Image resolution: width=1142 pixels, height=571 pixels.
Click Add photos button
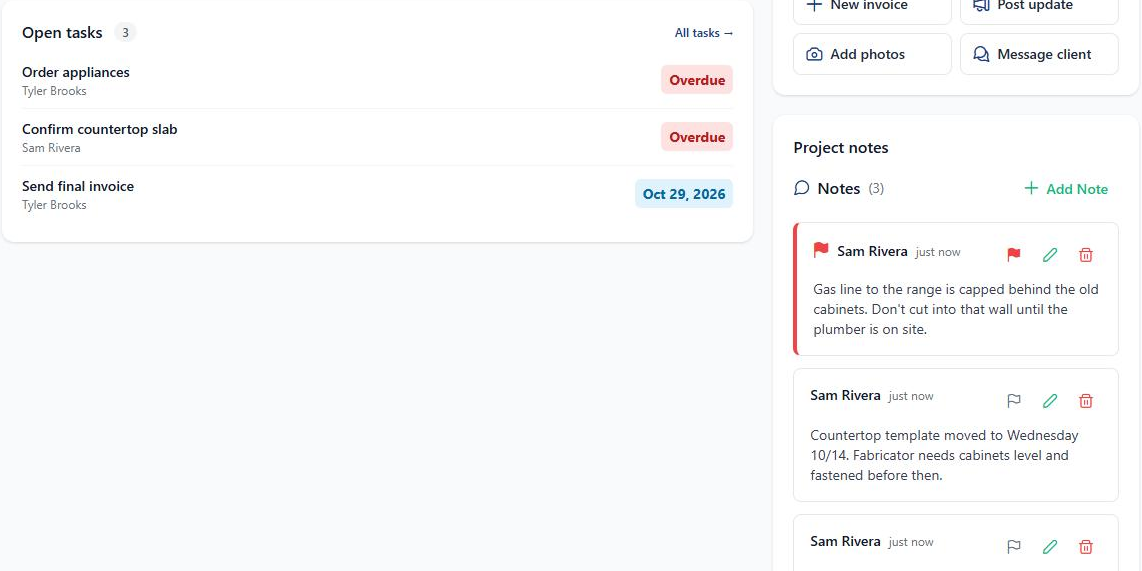[872, 54]
